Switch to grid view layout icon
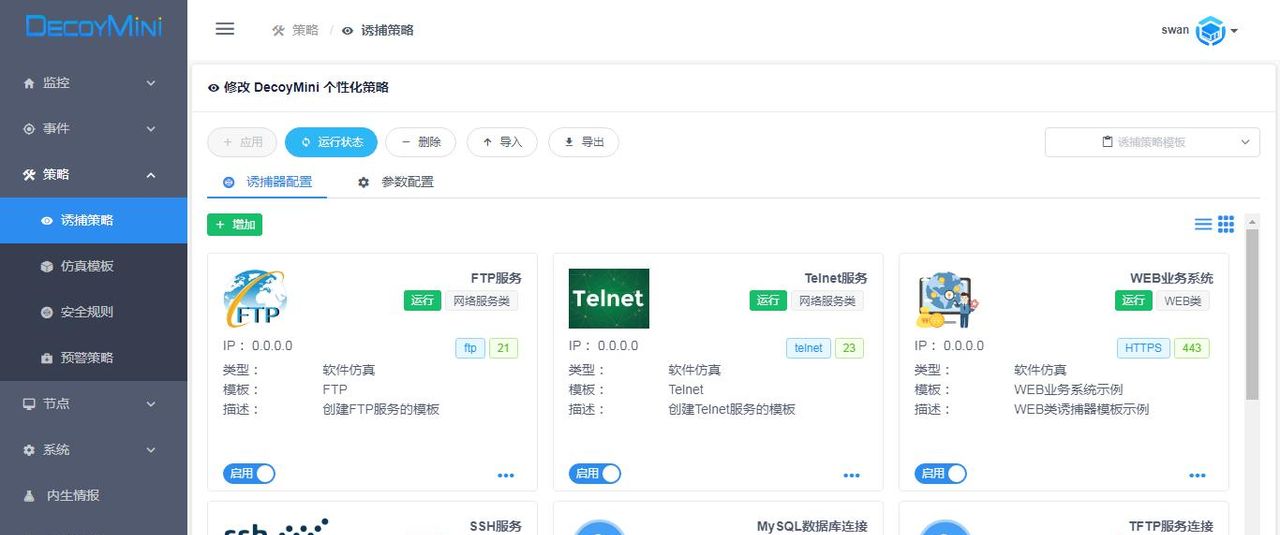Screen dimensions: 1280x535 (1226, 224)
